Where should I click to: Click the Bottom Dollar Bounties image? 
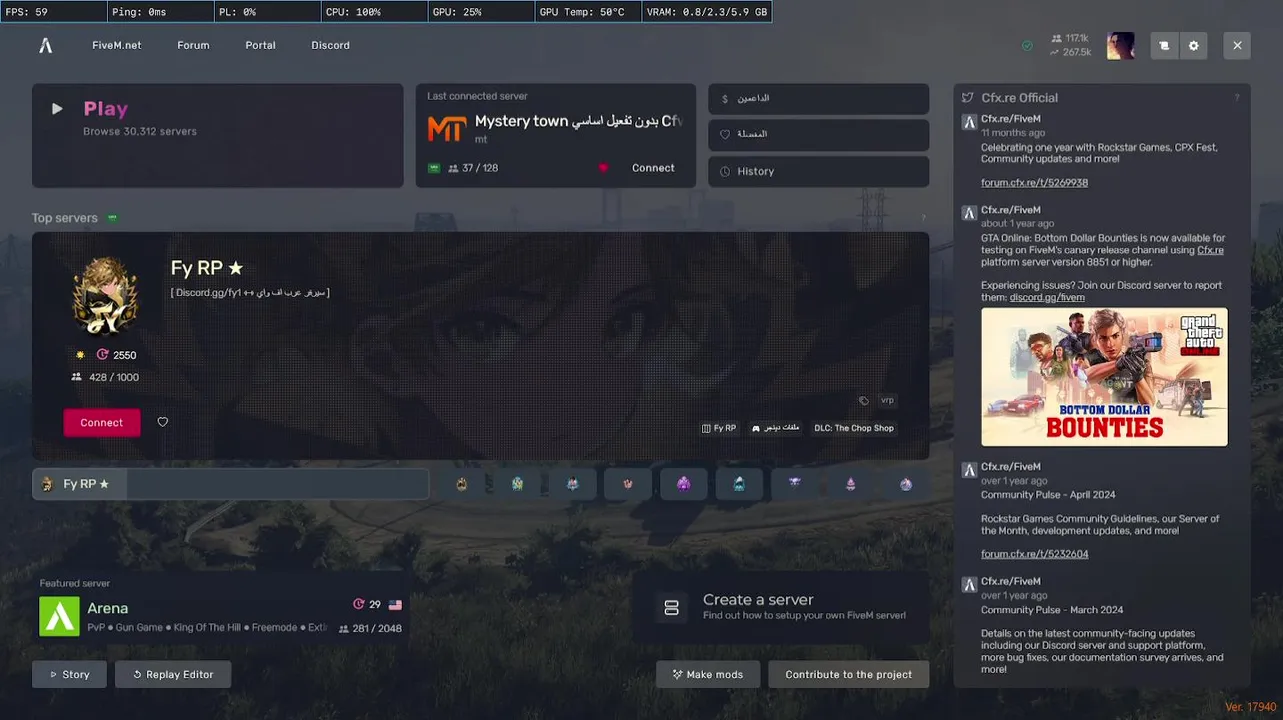pos(1104,376)
